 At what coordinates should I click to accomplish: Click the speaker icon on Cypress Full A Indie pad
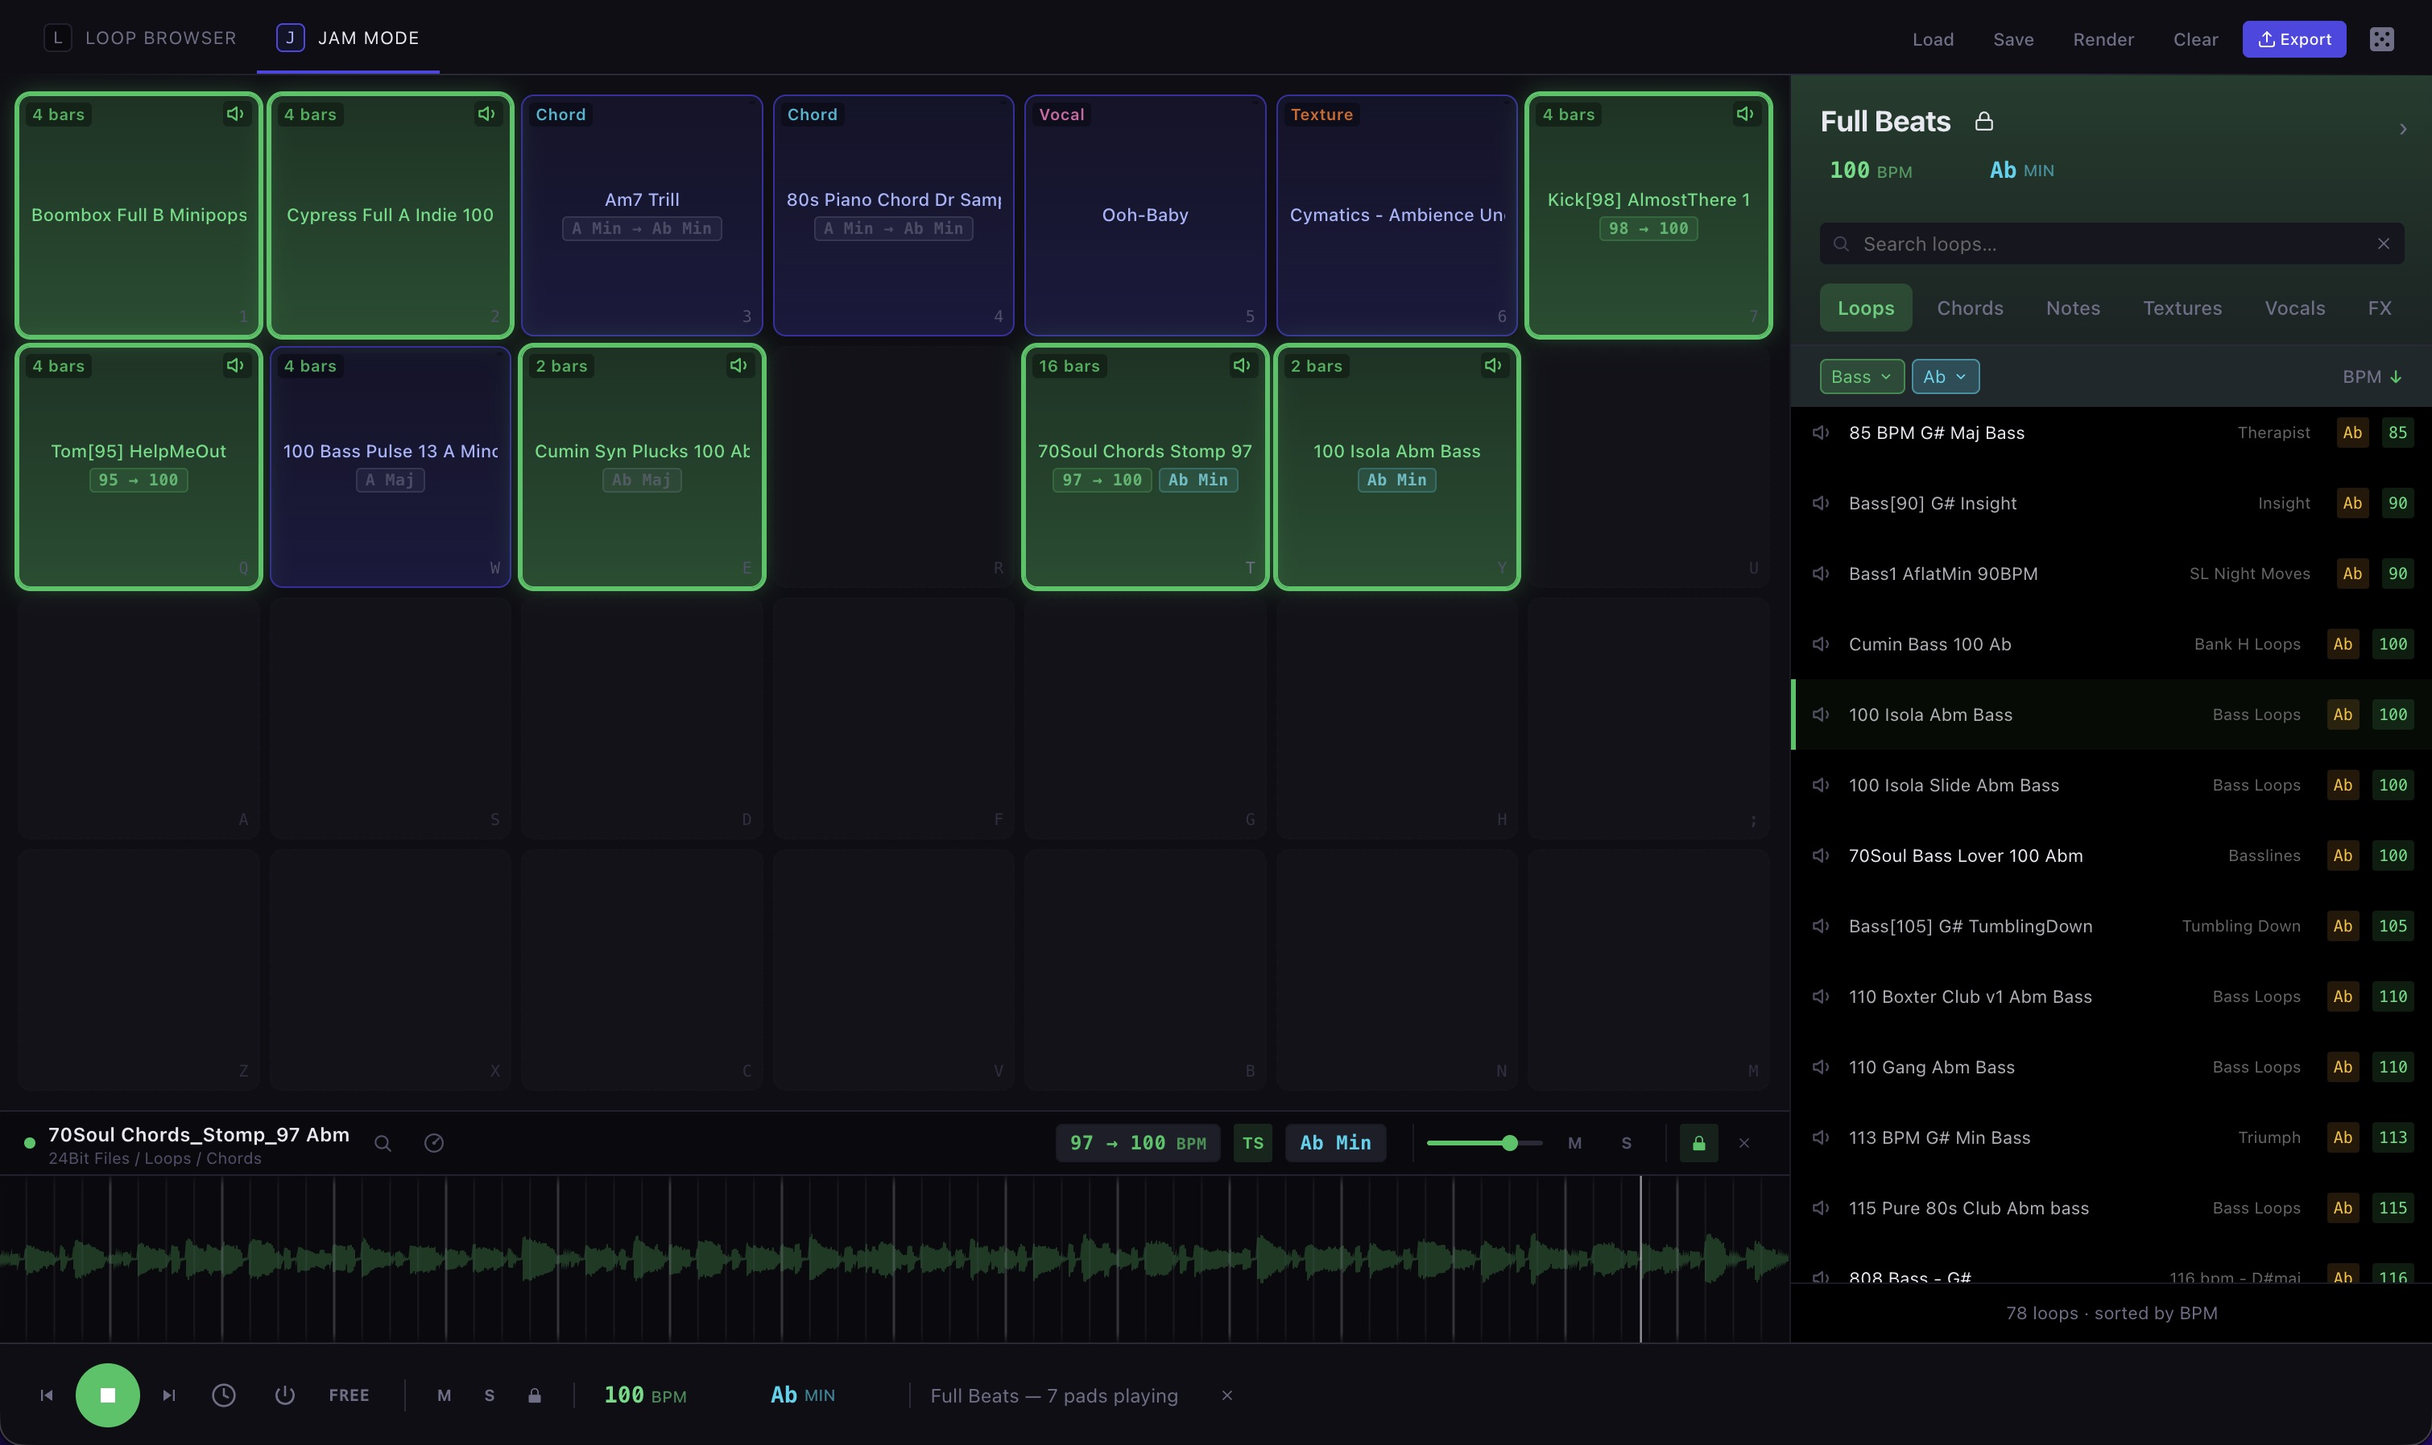point(486,114)
